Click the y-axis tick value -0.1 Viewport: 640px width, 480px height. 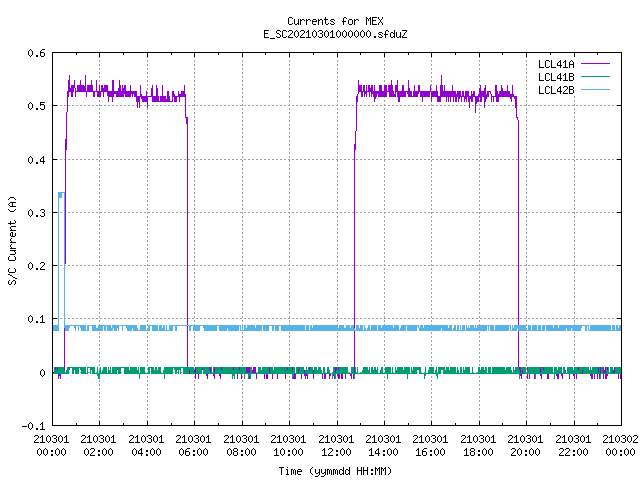pyautogui.click(x=33, y=426)
